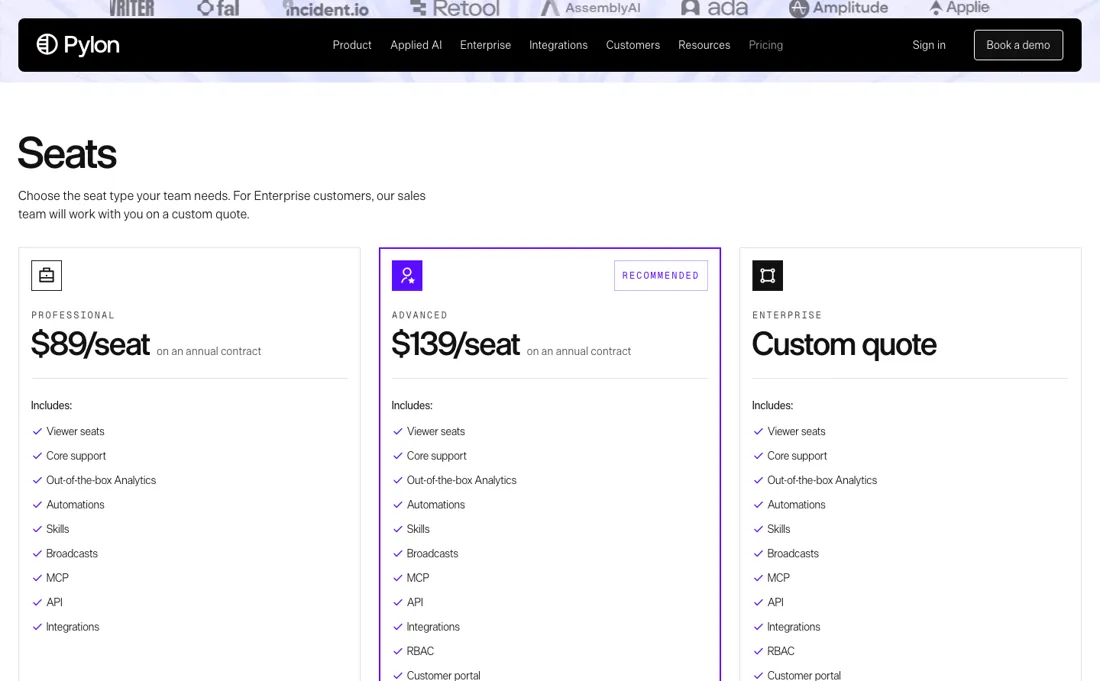Click Integrations in the Professional plan list
Screen dimensions: 1100x681
[x=73, y=627]
